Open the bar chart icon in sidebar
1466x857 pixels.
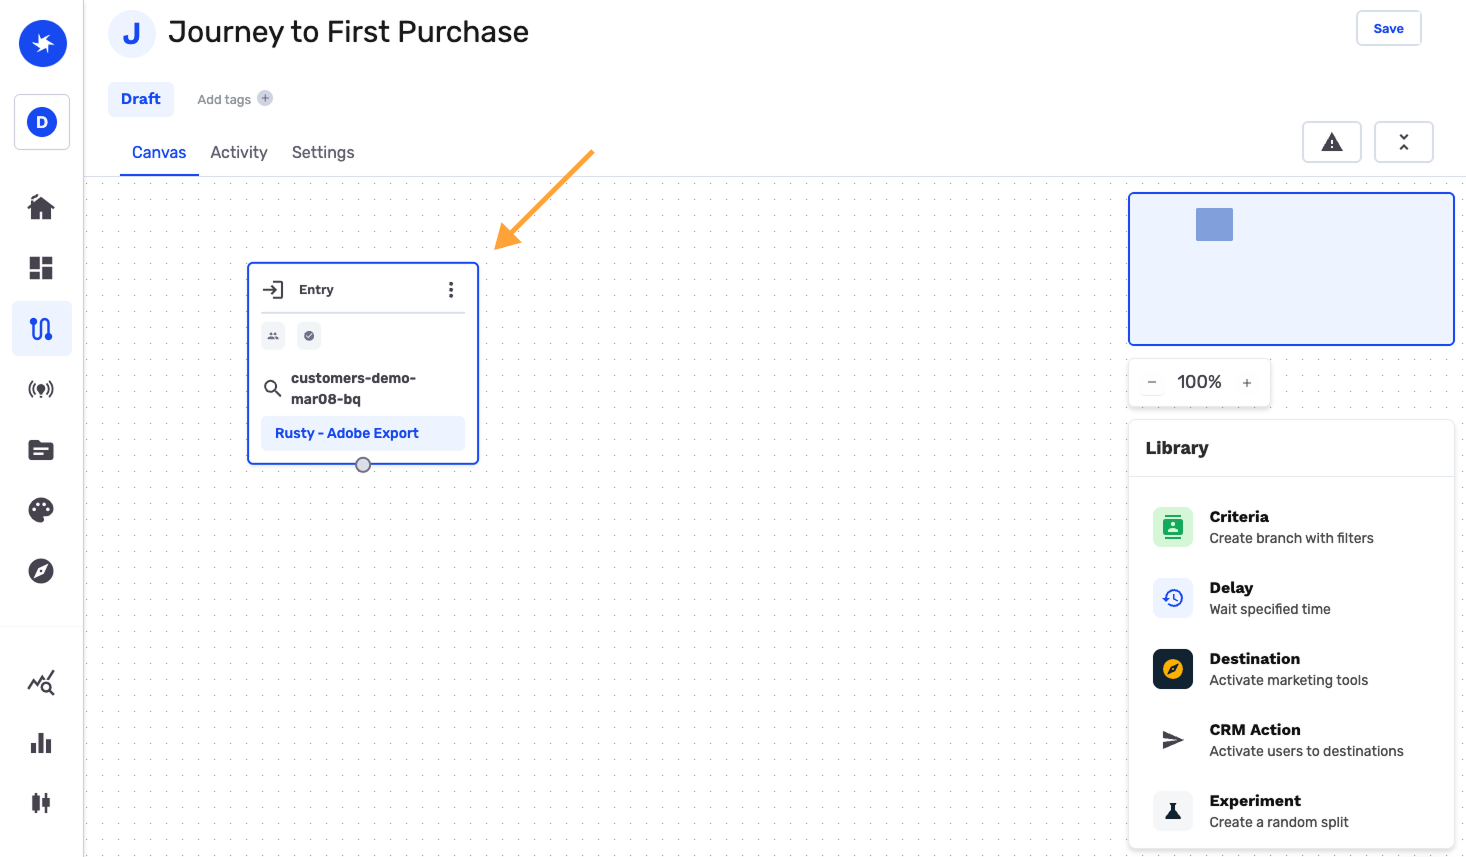pos(41,743)
